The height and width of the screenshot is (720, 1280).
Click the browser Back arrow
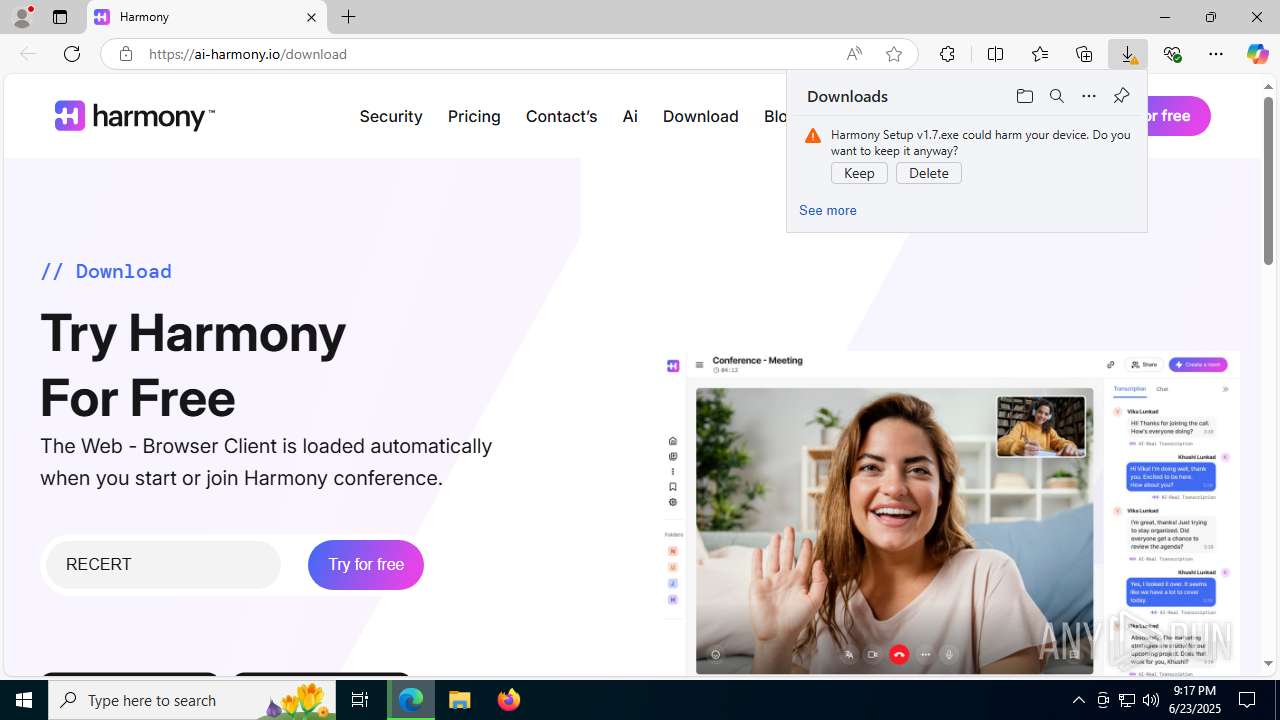pos(28,54)
